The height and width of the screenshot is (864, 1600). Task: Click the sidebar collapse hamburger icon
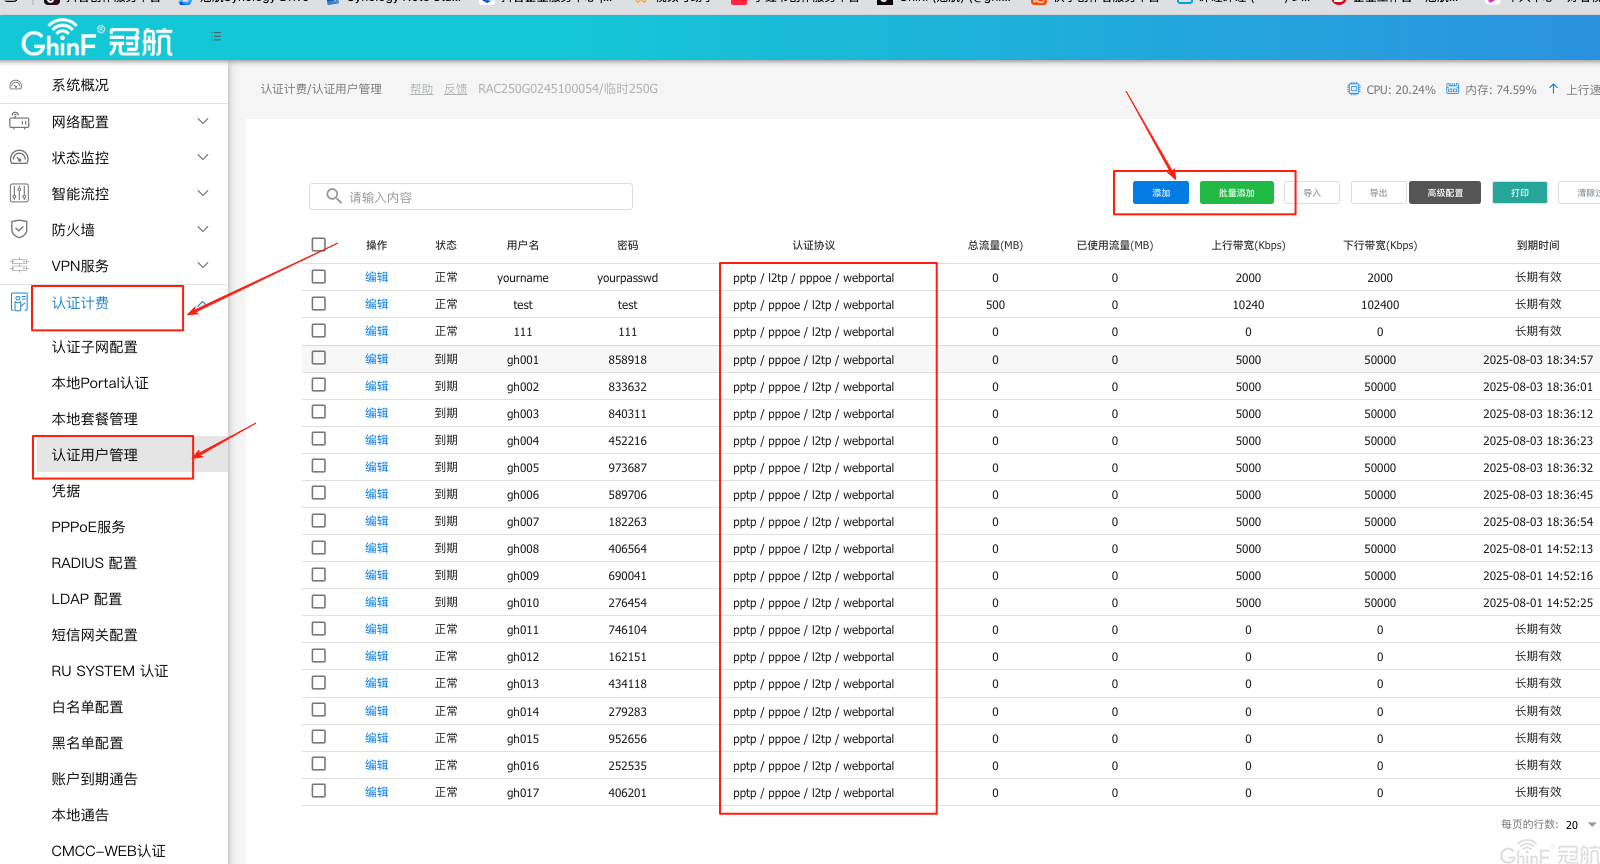[x=217, y=36]
